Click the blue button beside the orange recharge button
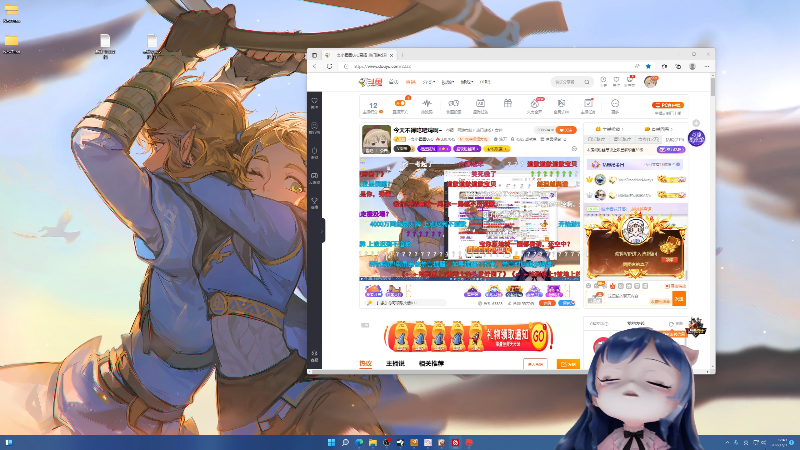Image resolution: width=800 pixels, height=450 pixels. (x=566, y=303)
